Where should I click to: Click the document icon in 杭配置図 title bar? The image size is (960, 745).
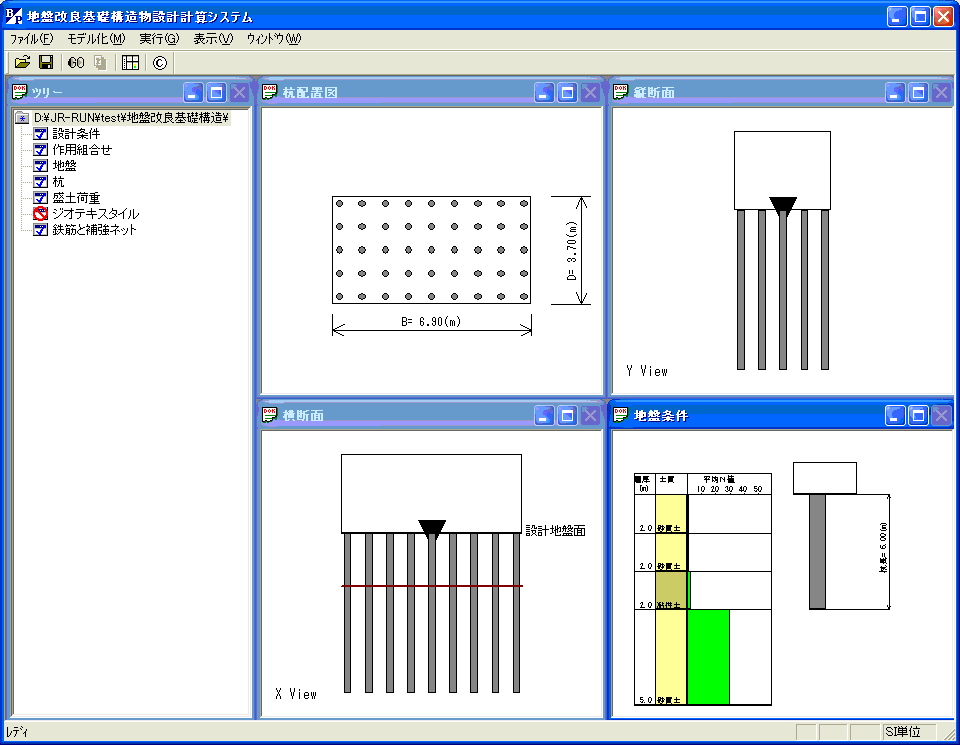pyautogui.click(x=270, y=93)
